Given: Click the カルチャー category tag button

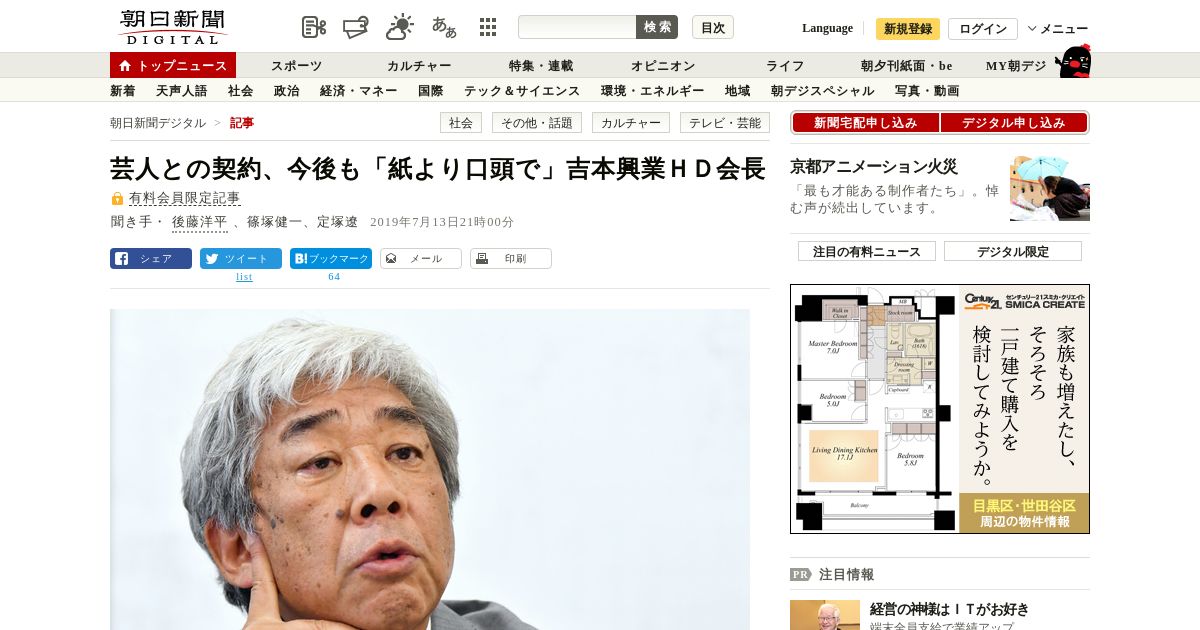Looking at the screenshot, I should tap(631, 123).
